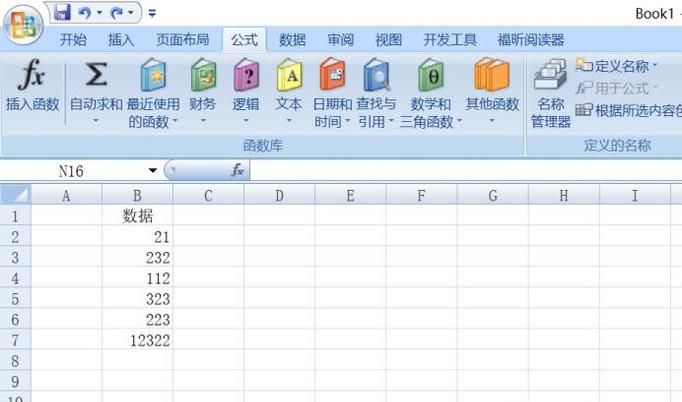Select column F header
This screenshot has height=402, width=682.
[421, 195]
